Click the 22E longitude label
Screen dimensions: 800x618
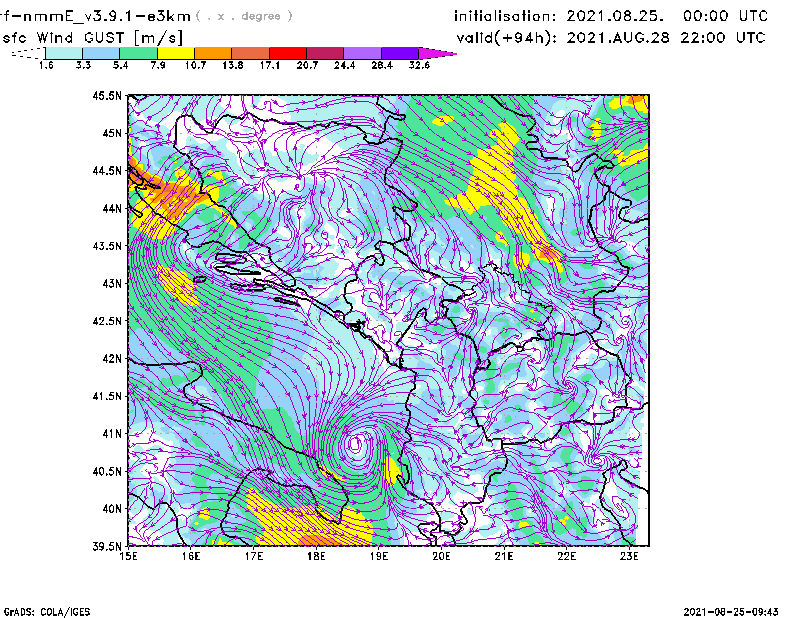click(x=566, y=556)
